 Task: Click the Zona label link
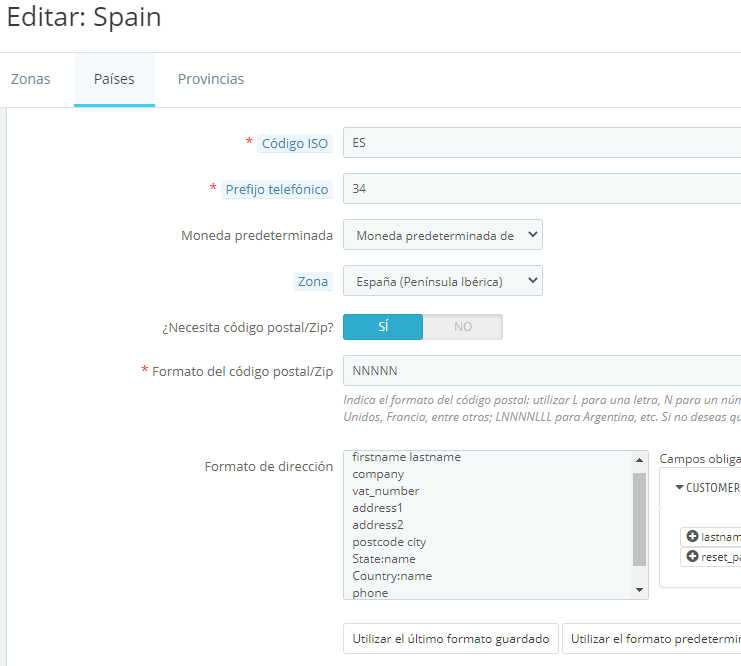tap(313, 281)
